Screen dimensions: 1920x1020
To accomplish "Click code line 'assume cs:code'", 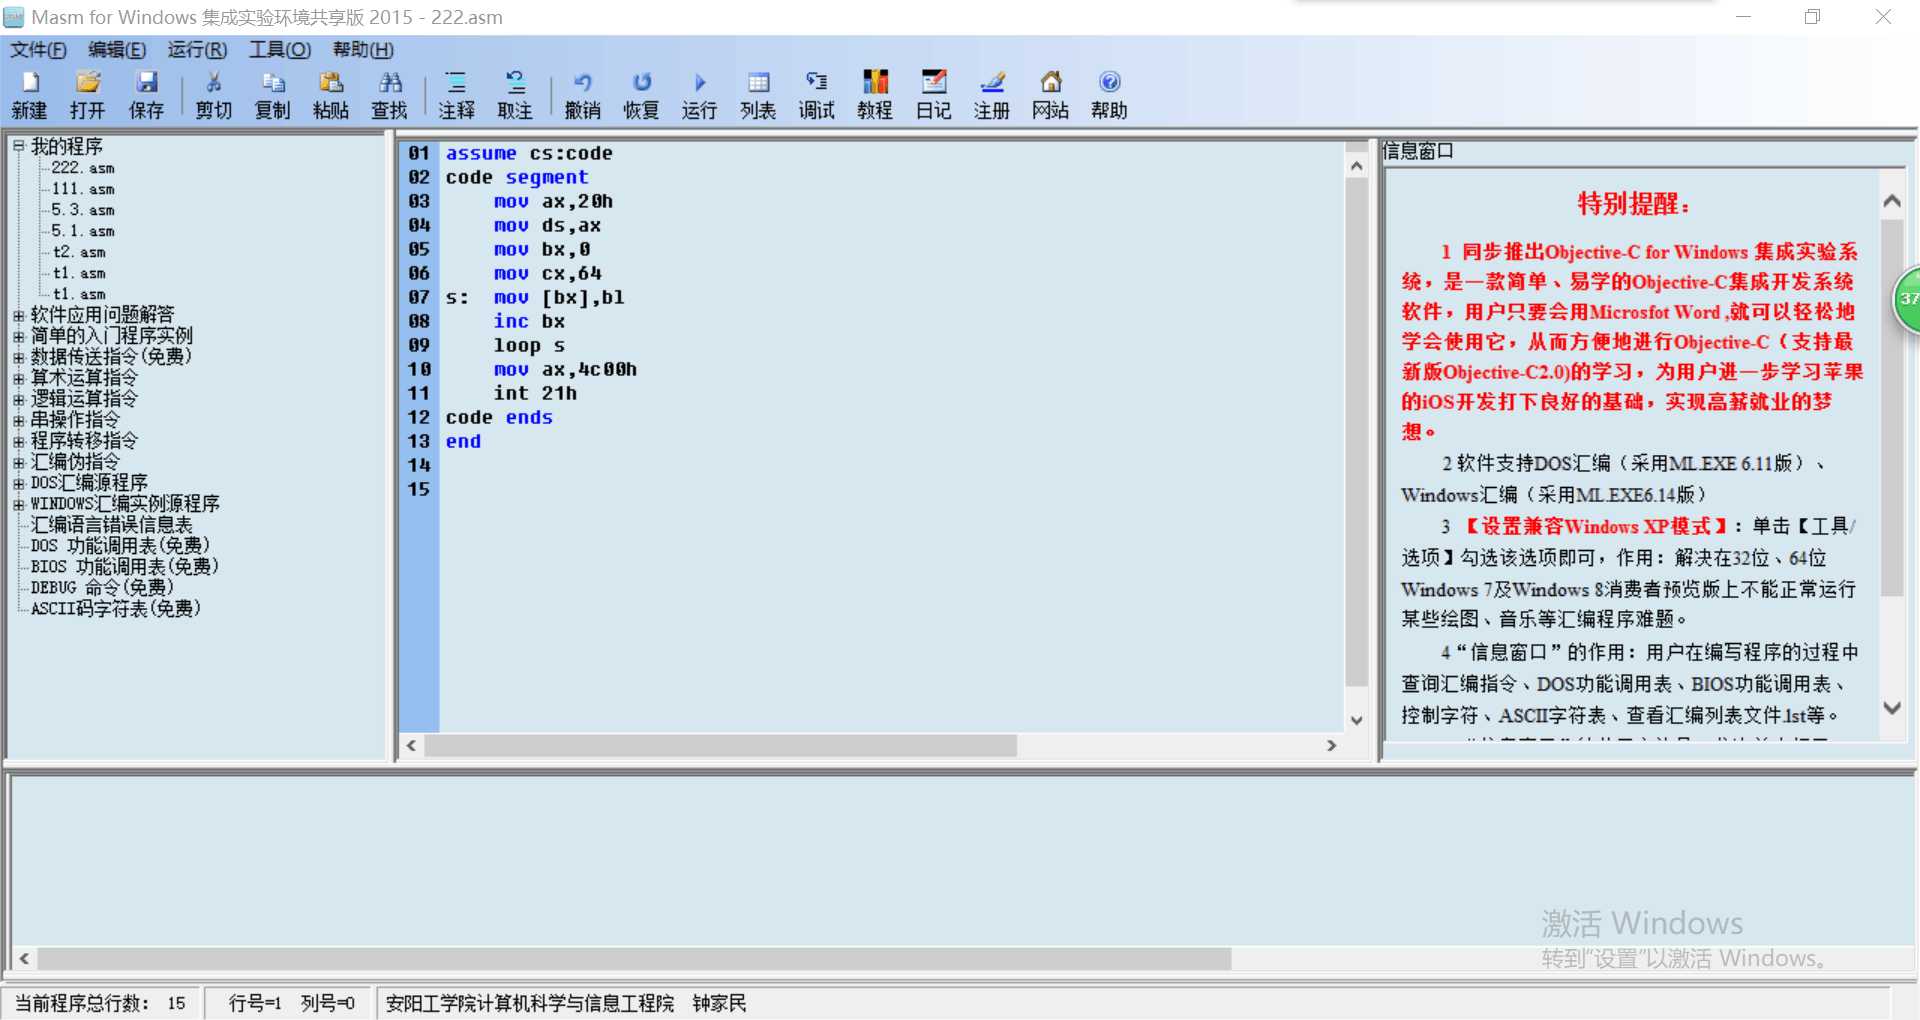I will 529,153.
